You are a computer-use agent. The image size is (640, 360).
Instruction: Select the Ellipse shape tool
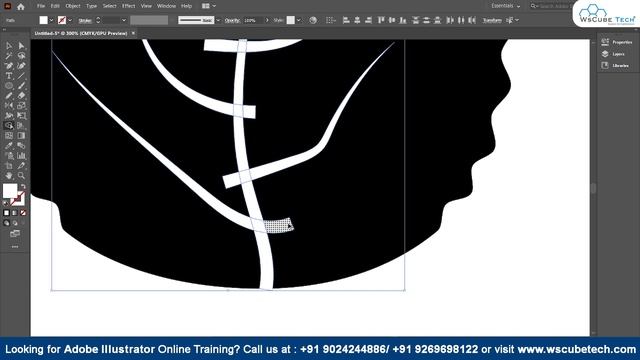(9, 86)
